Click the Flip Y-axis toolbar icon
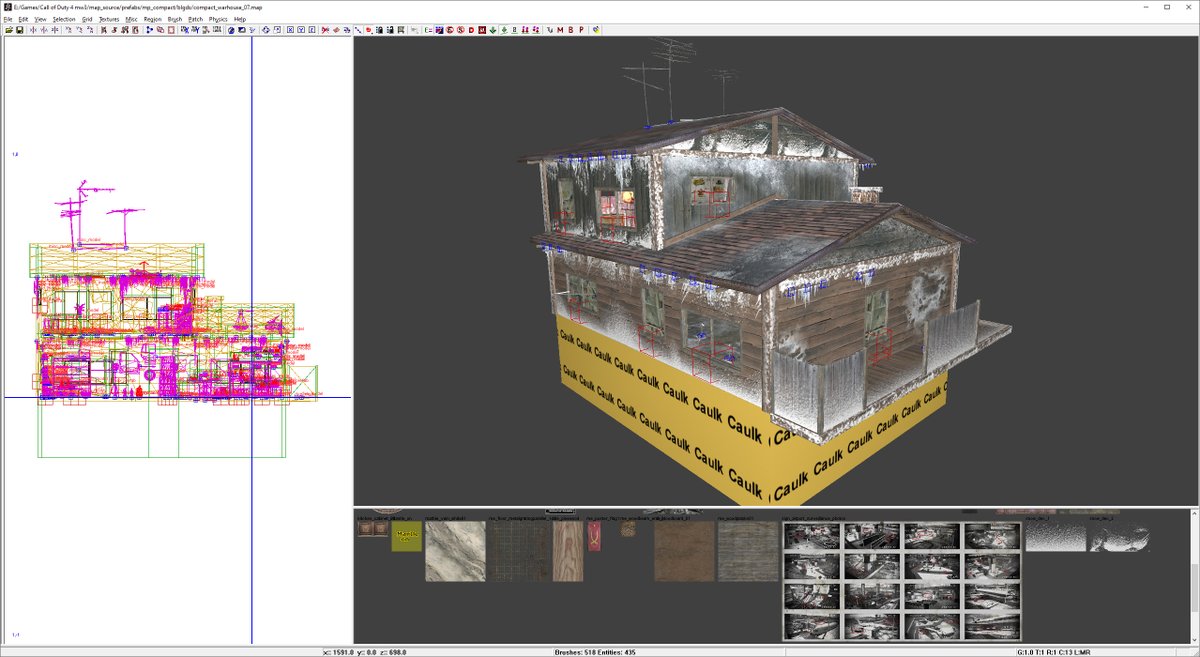Image resolution: width=1200 pixels, height=657 pixels. coord(44,30)
